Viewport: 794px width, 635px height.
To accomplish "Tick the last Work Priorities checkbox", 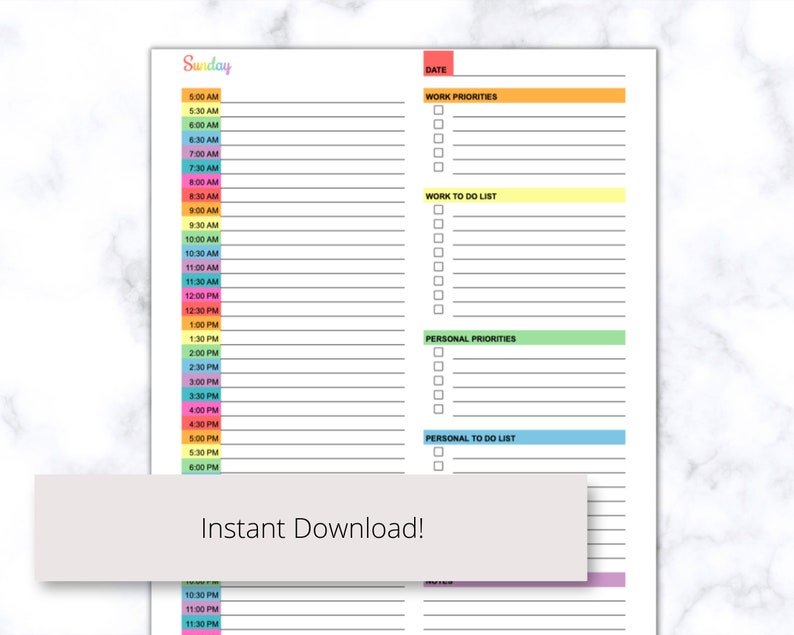I will pyautogui.click(x=439, y=167).
